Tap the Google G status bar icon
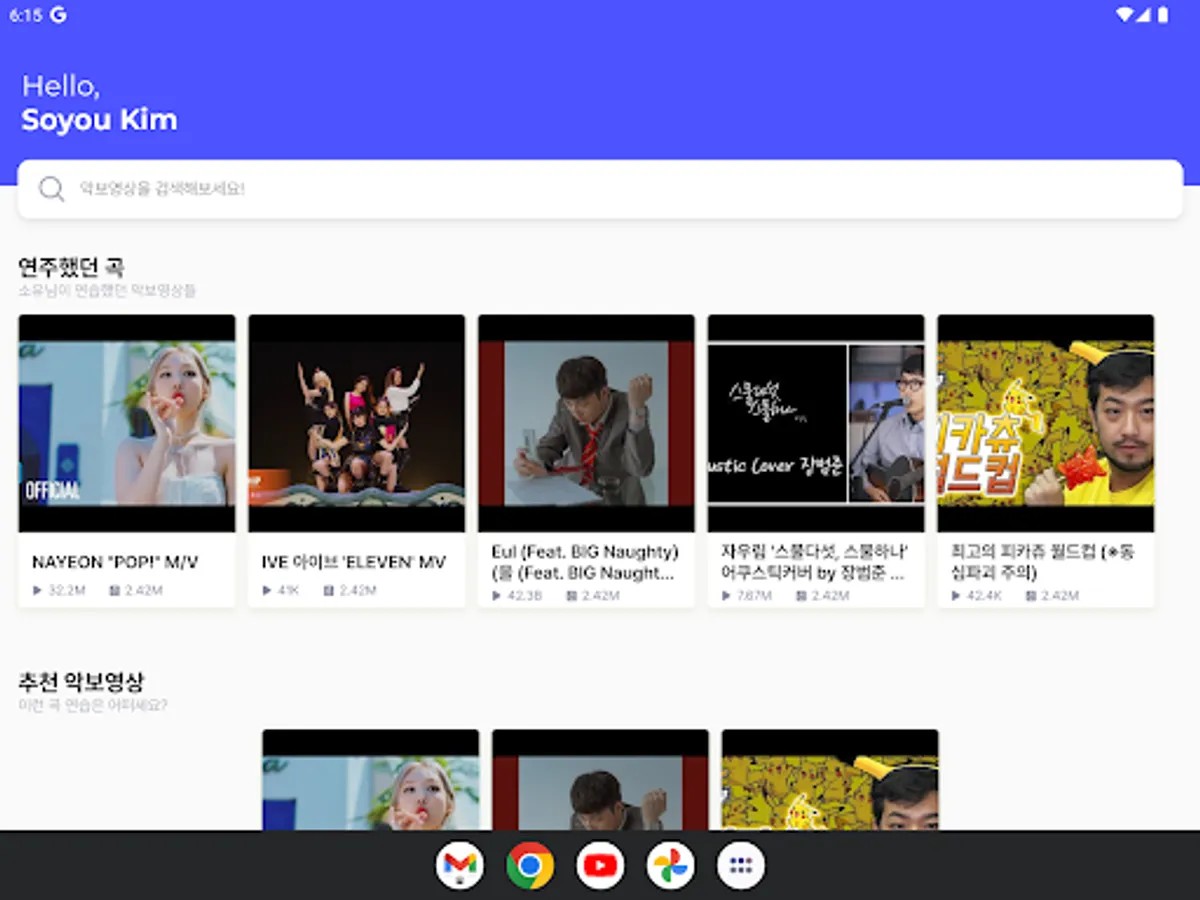Viewport: 1200px width, 900px height. [x=58, y=15]
